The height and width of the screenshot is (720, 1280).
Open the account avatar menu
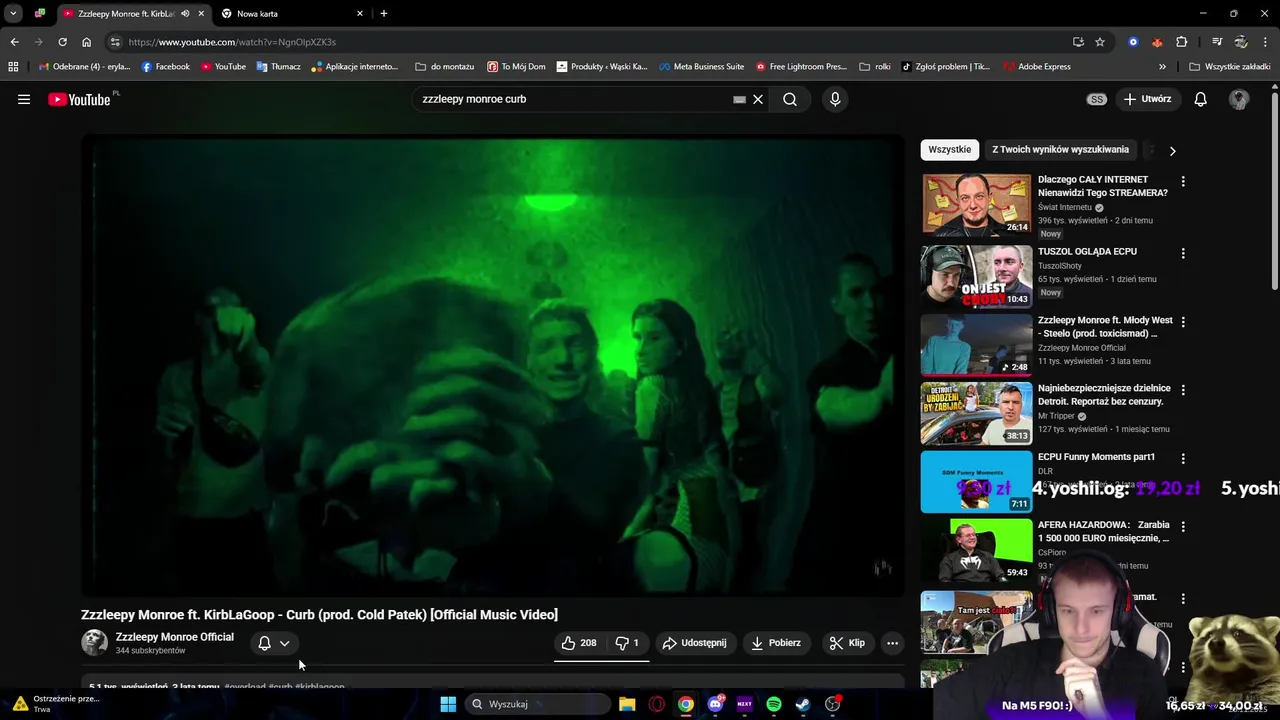[1239, 99]
